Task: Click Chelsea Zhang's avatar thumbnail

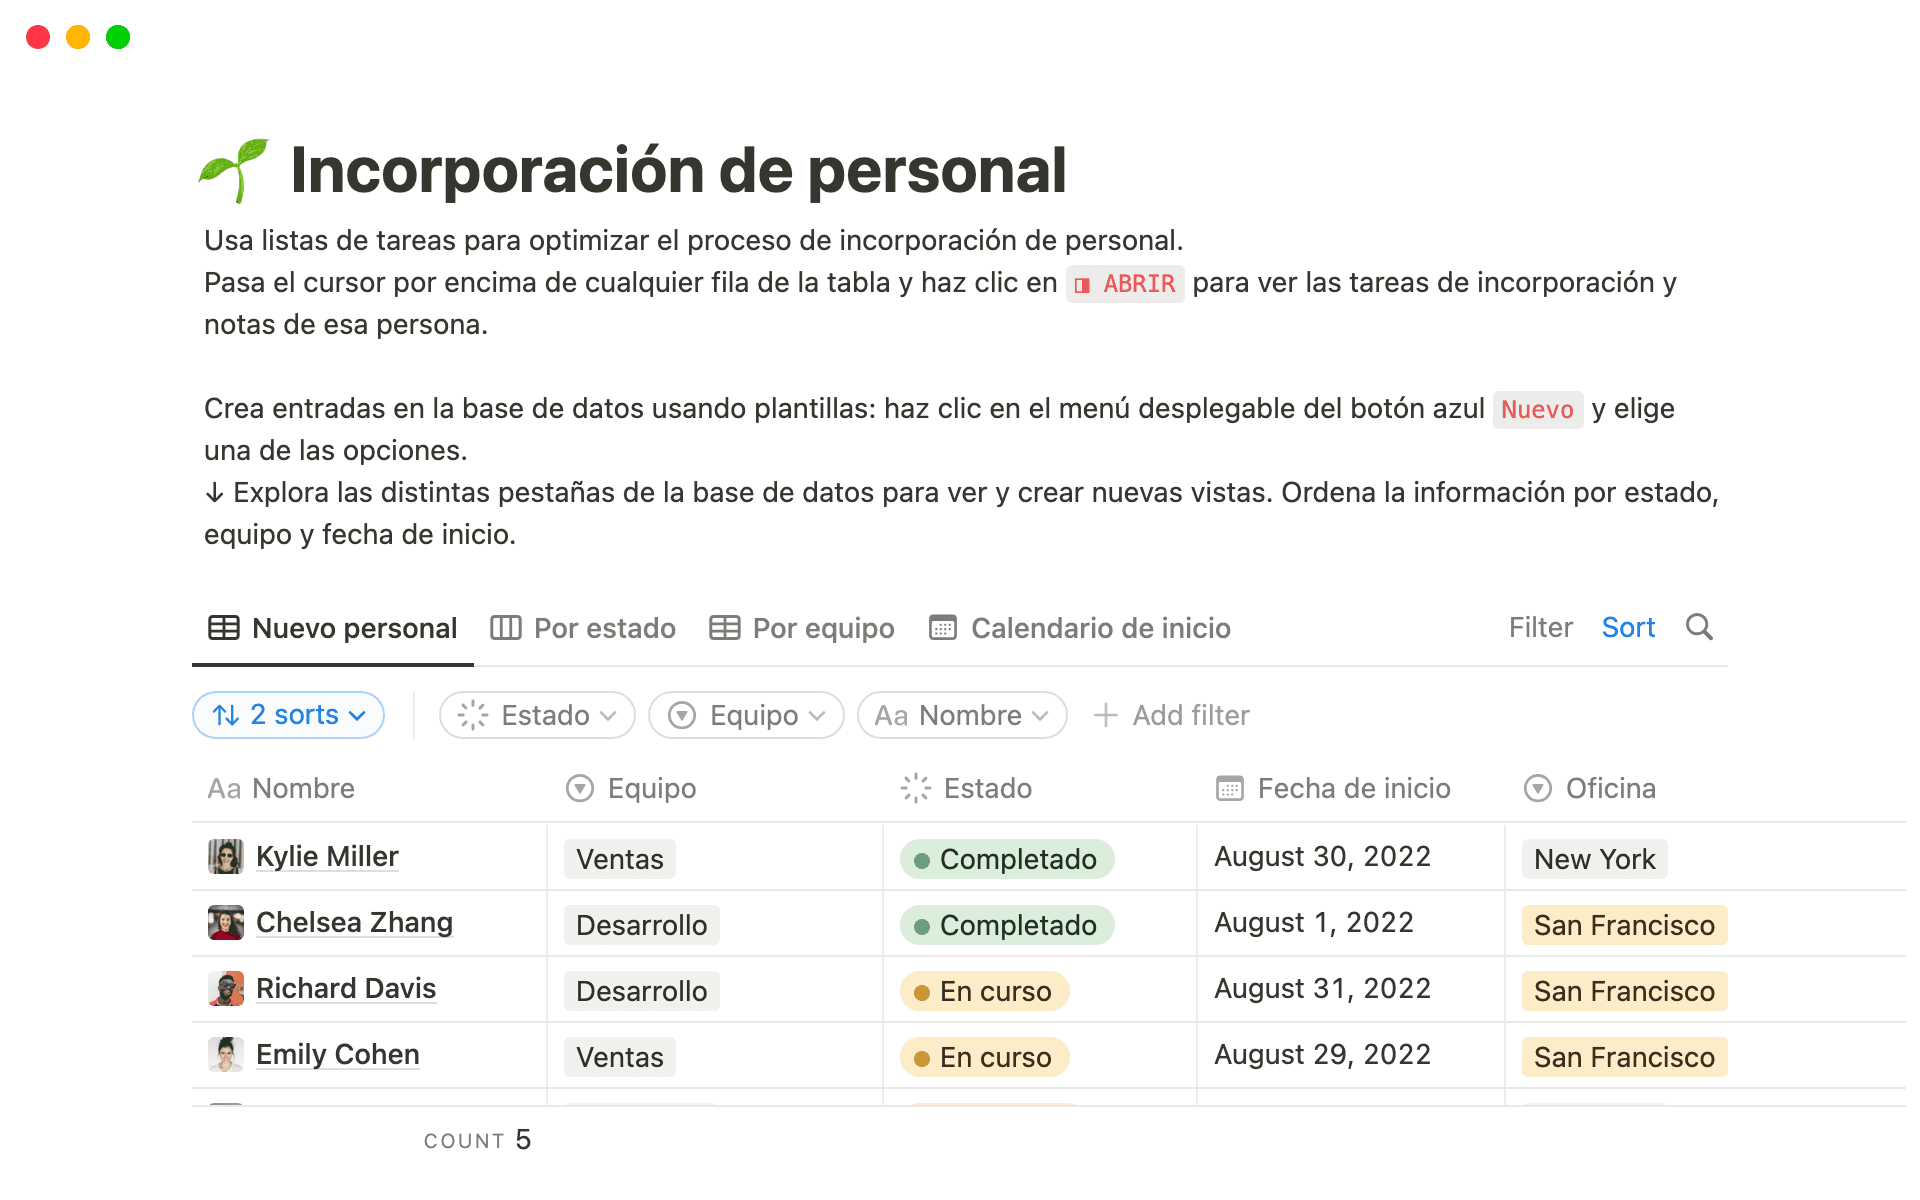Action: [x=226, y=922]
